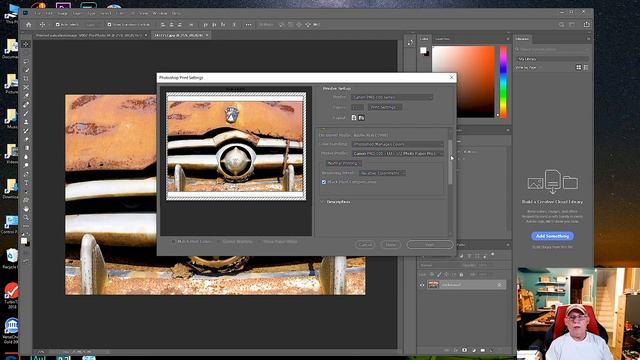Image resolution: width=640 pixels, height=360 pixels.
Task: Enable the Gamut Warning checkbox
Action: tap(219, 242)
